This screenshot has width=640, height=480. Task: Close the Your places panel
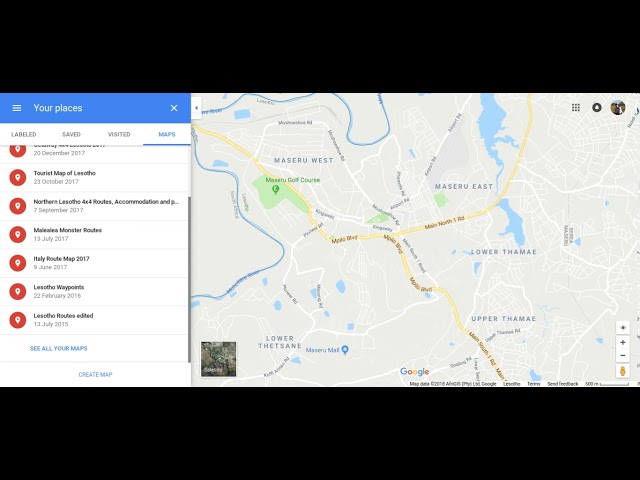point(174,108)
